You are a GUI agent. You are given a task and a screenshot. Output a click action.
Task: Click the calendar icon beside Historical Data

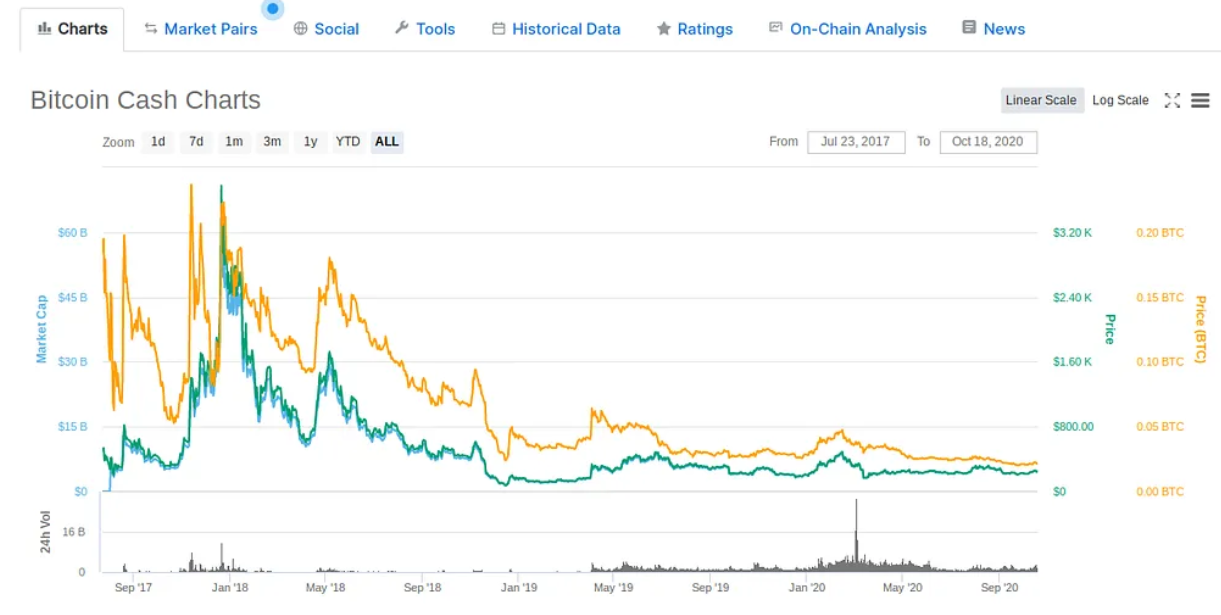[498, 29]
